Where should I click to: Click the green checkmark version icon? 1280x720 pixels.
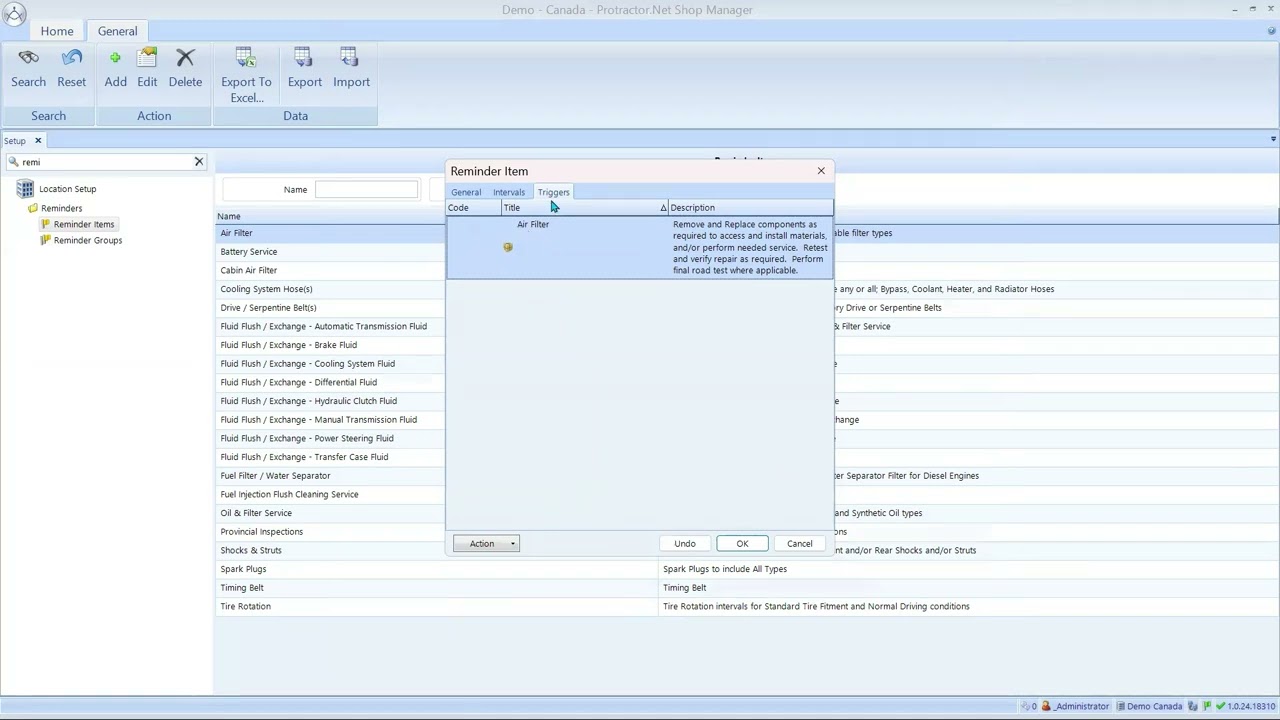[x=1220, y=706]
